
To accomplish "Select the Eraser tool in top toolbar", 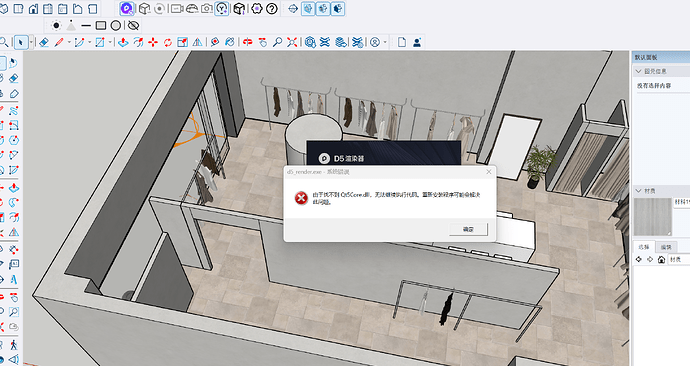I will pos(44,42).
